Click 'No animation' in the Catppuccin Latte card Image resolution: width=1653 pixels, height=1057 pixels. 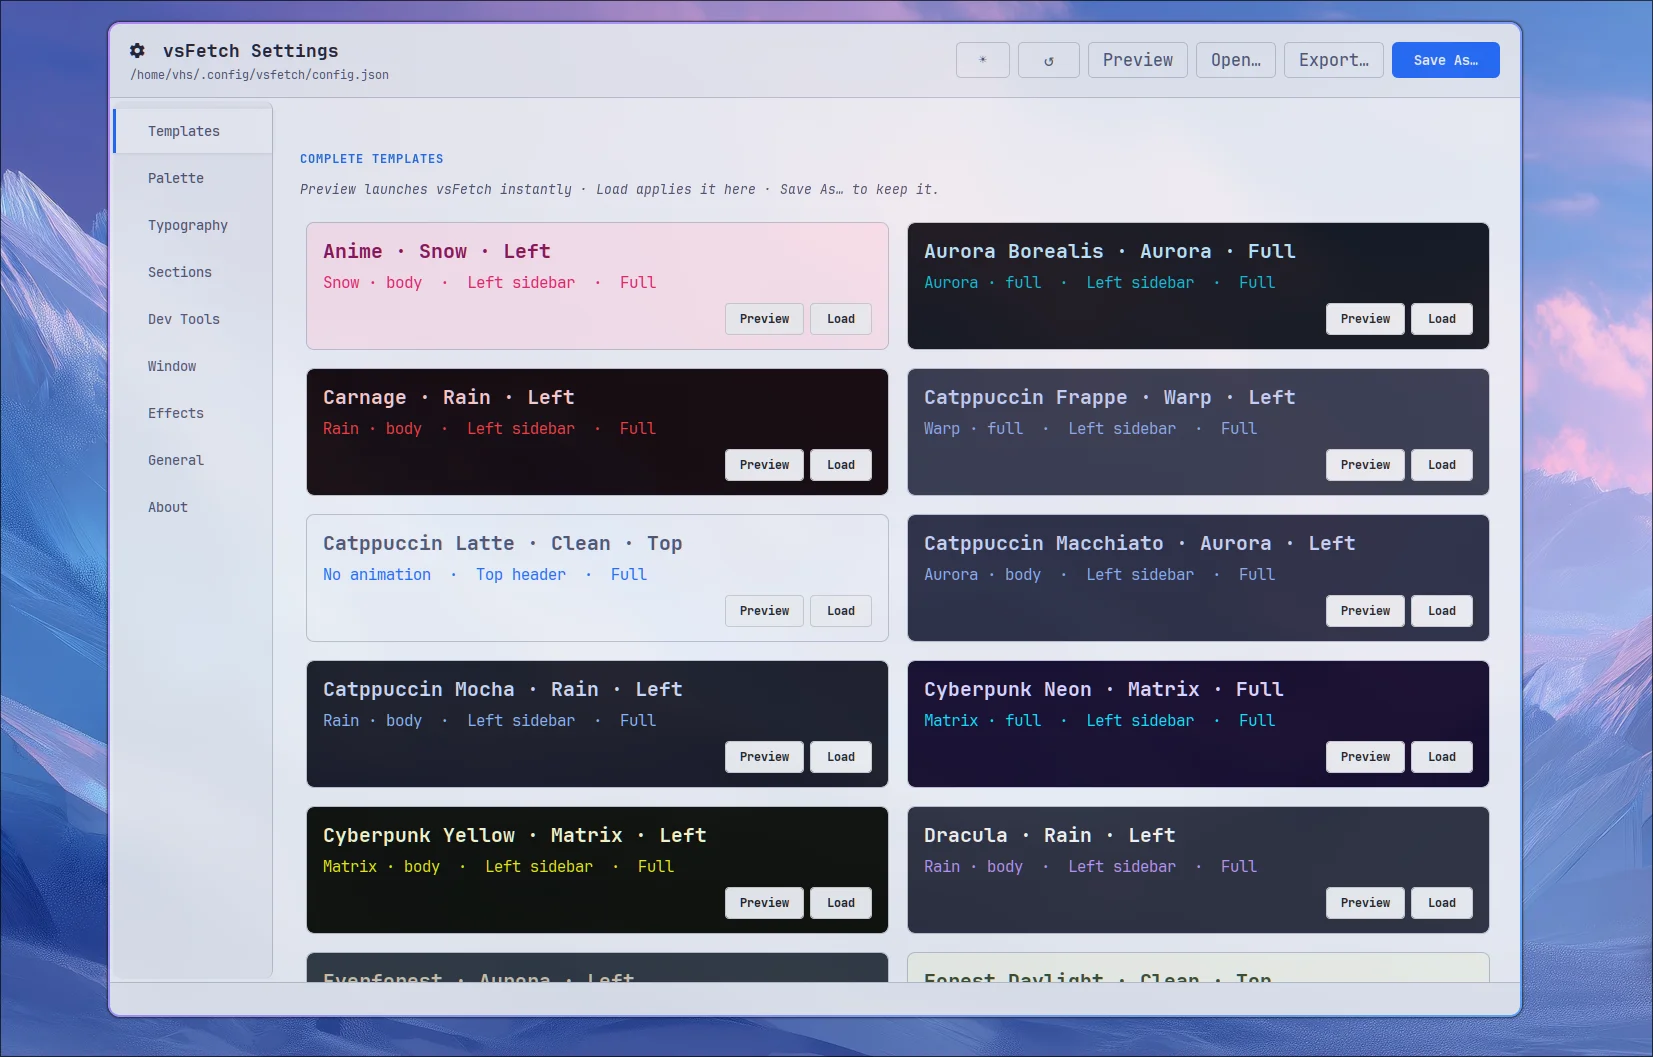pyautogui.click(x=377, y=574)
